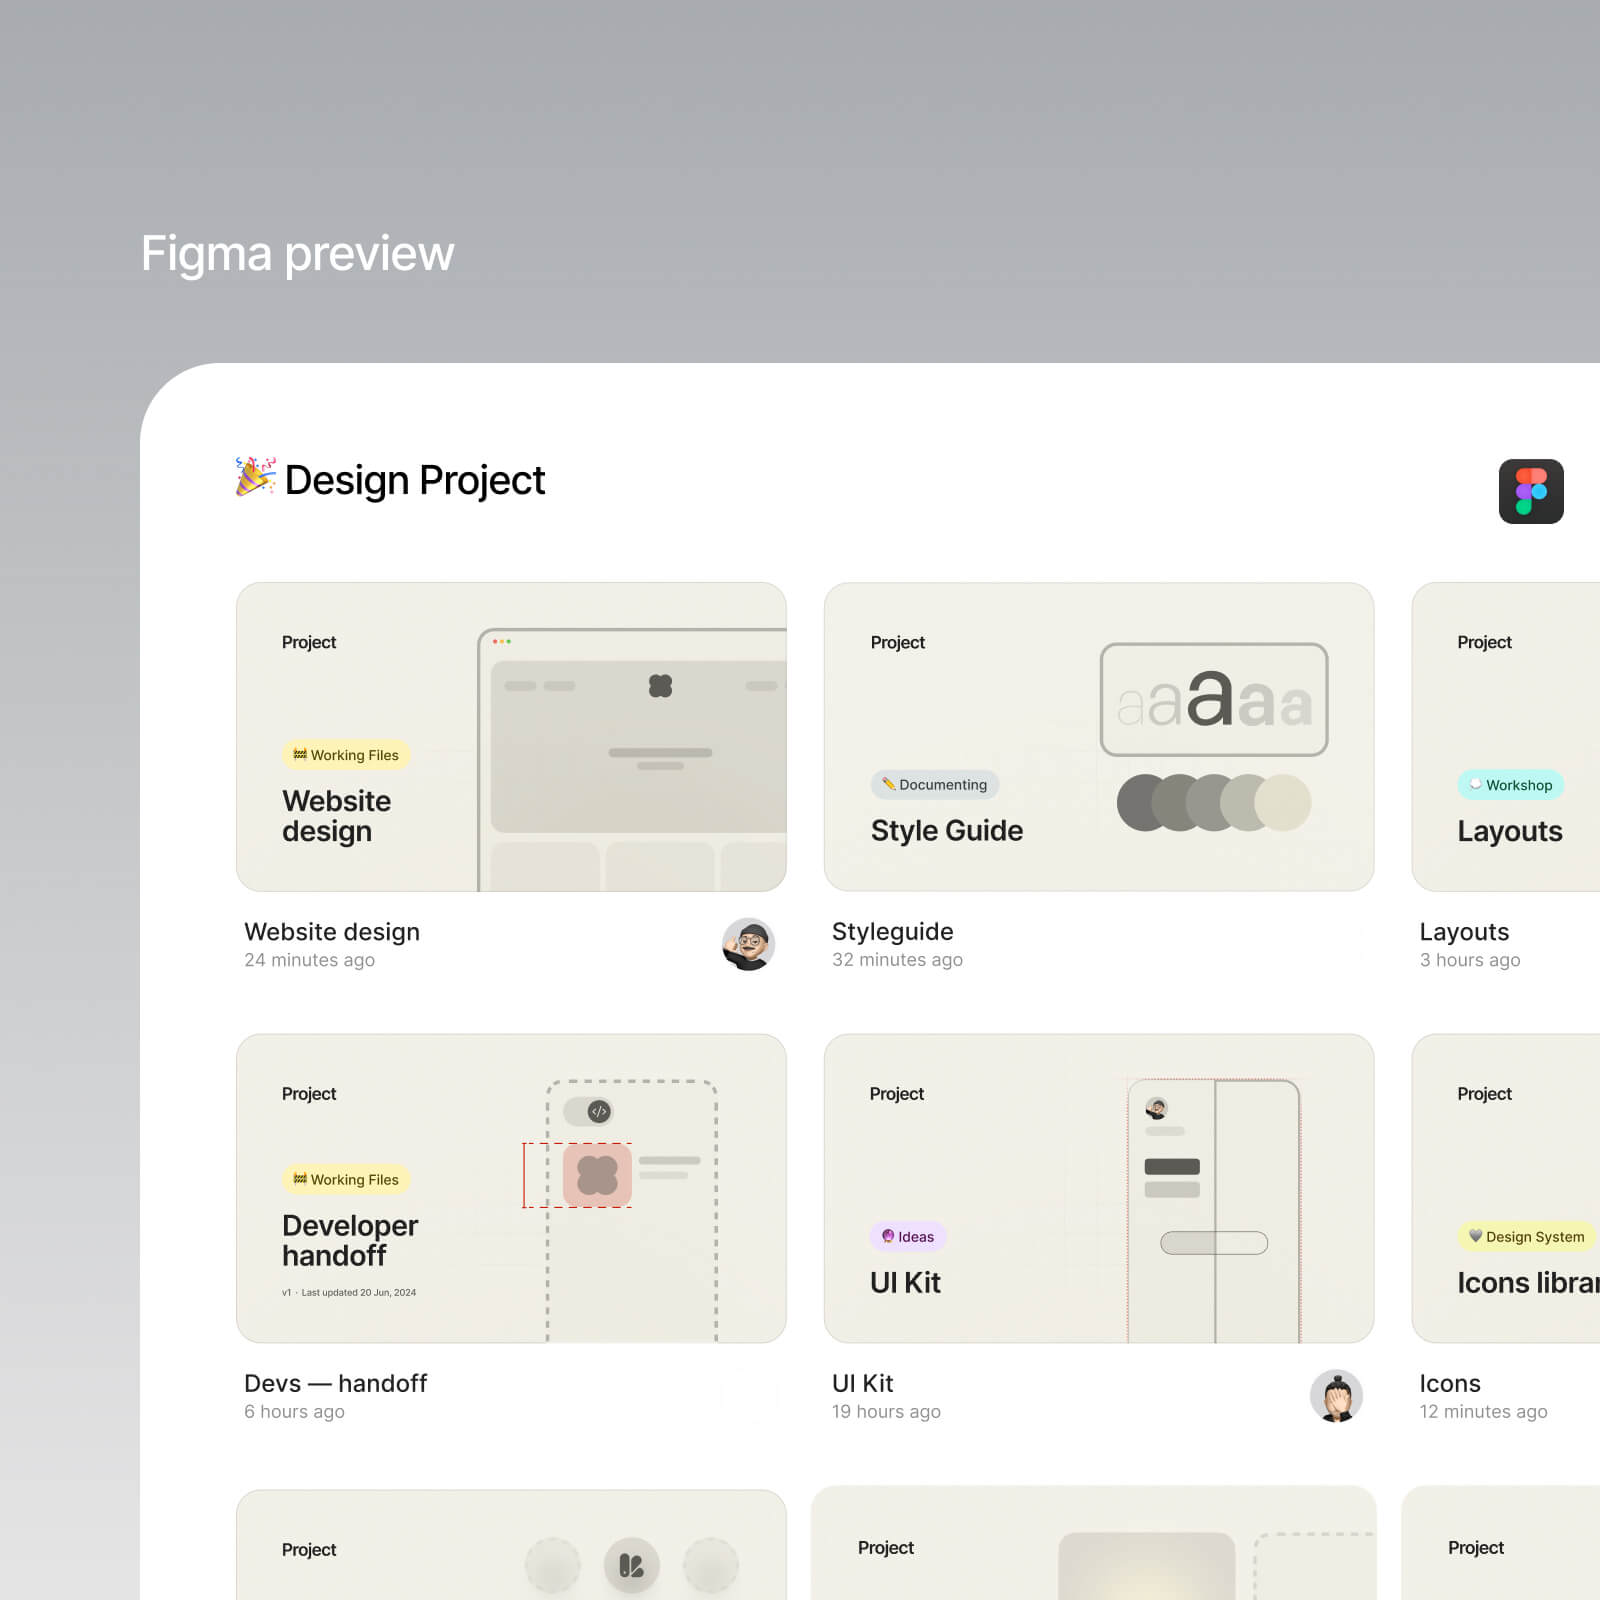Click the avatar inside the UI Kit phone mockup
Image resolution: width=1600 pixels, height=1600 pixels.
(1156, 1106)
